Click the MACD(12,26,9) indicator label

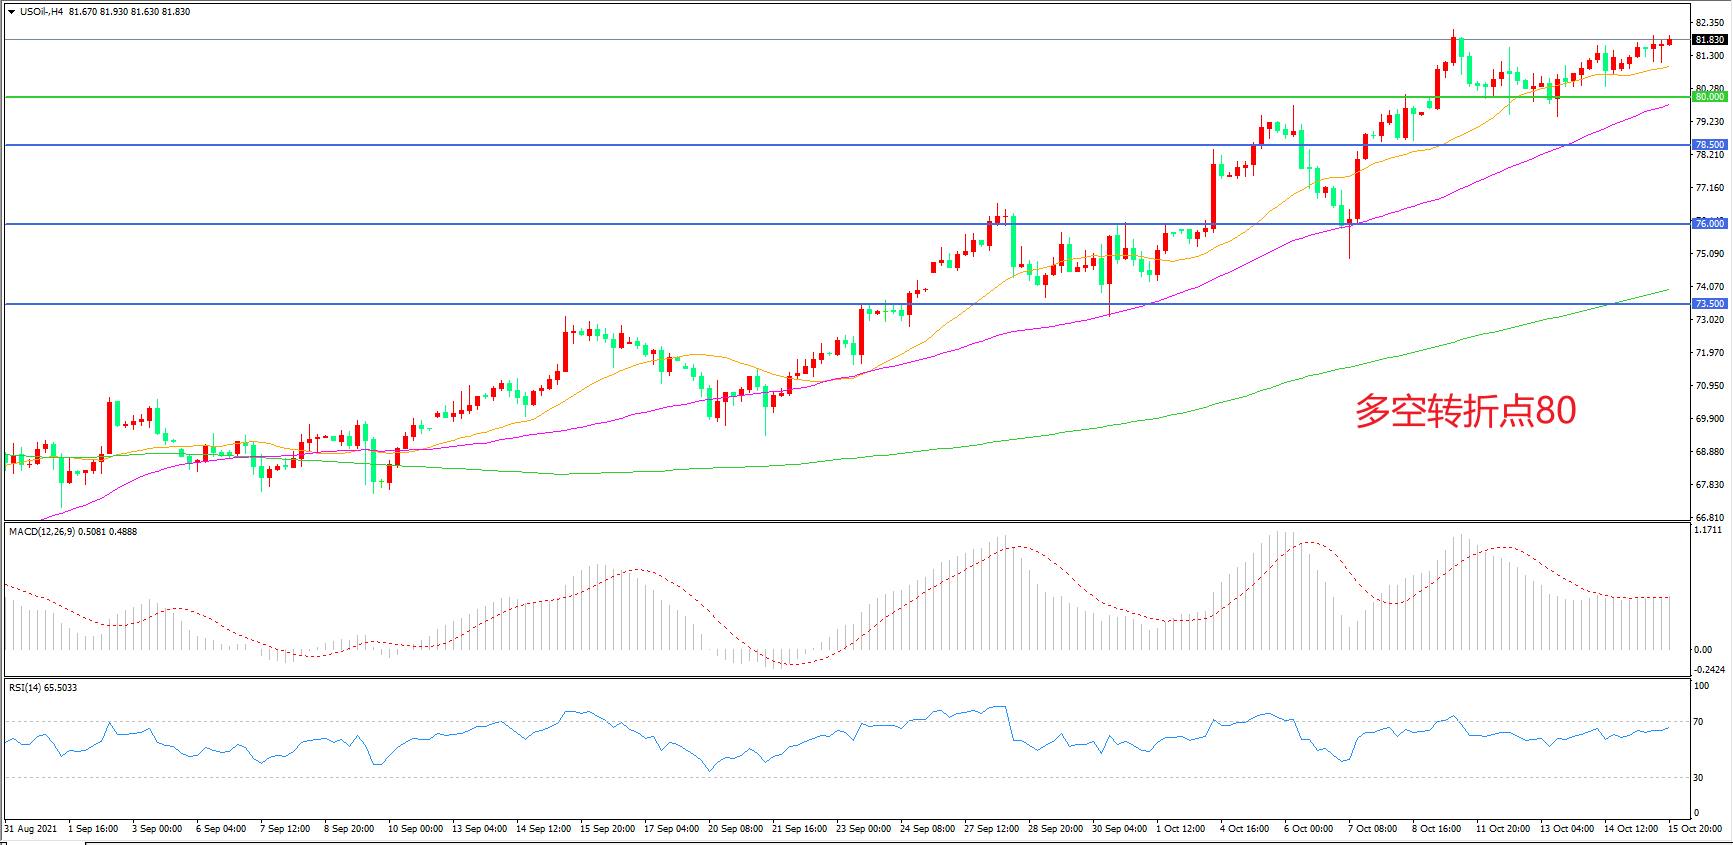click(73, 532)
